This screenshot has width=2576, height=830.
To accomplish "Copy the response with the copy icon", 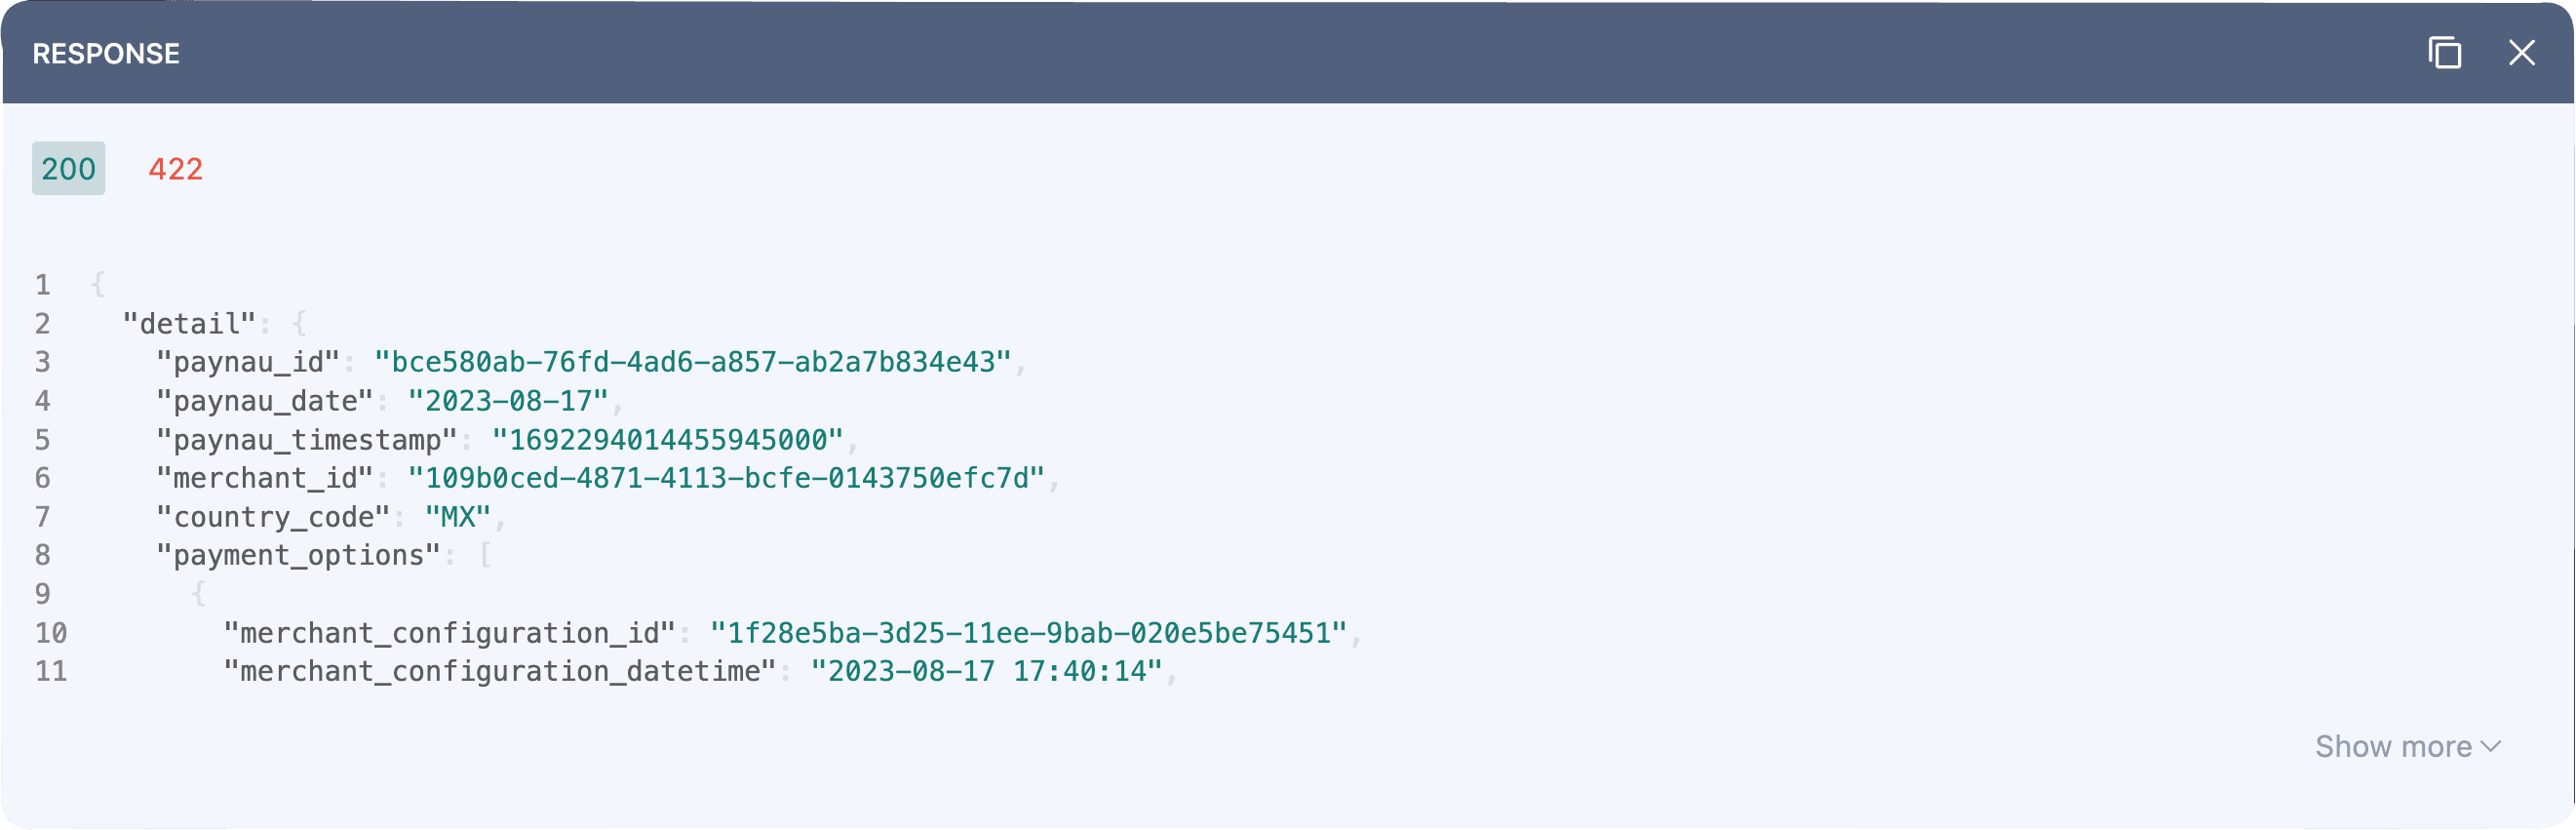I will click(2444, 53).
